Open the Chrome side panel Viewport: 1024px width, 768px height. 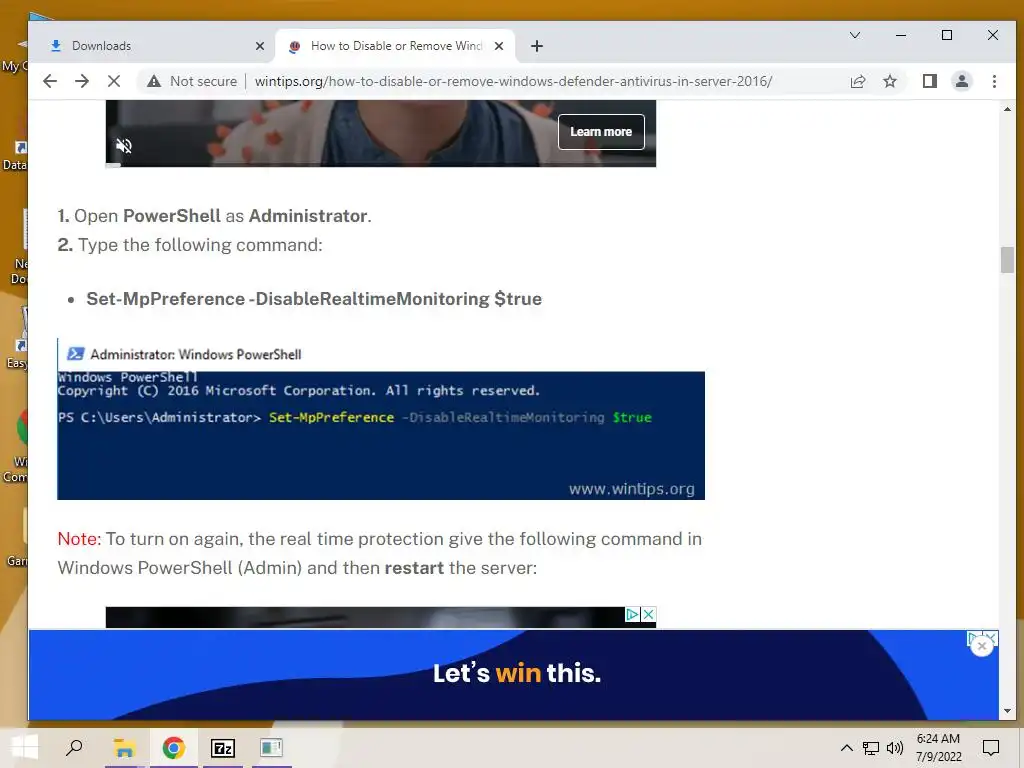[x=929, y=81]
